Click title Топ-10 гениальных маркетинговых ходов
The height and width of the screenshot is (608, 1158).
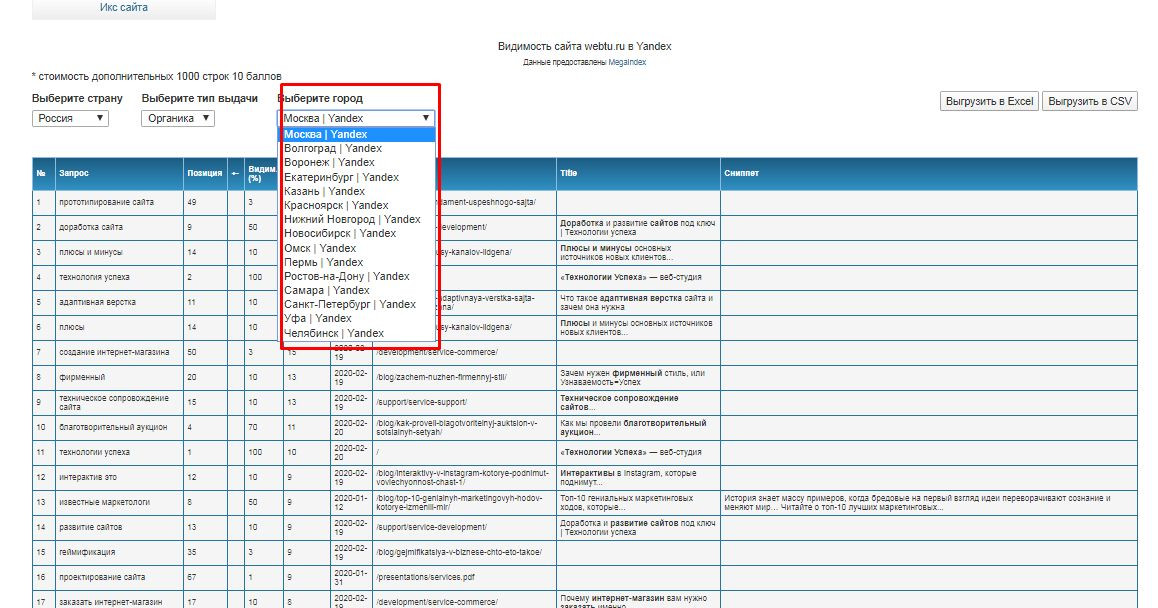(626, 502)
